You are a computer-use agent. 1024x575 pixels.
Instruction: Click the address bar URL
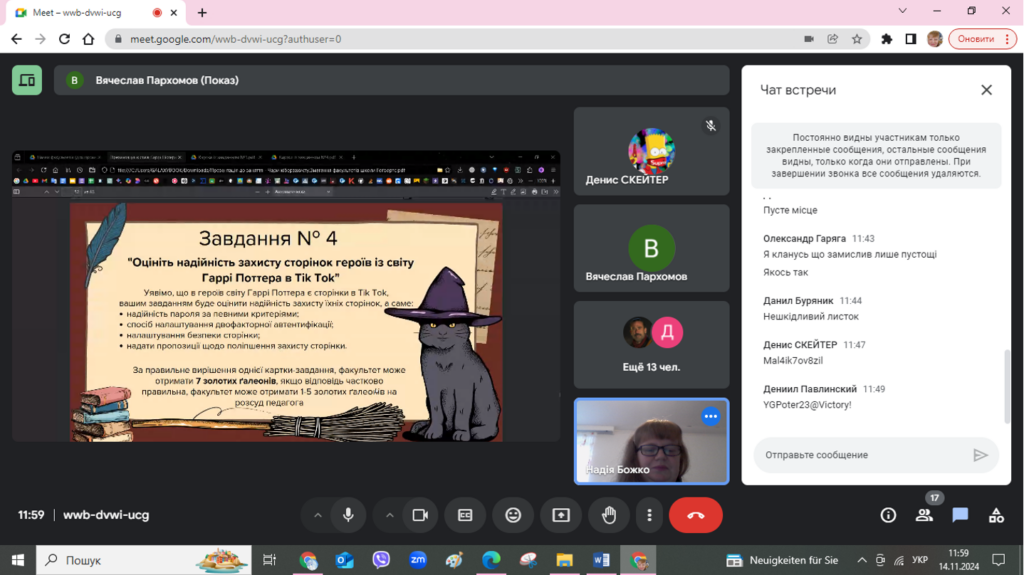235,39
